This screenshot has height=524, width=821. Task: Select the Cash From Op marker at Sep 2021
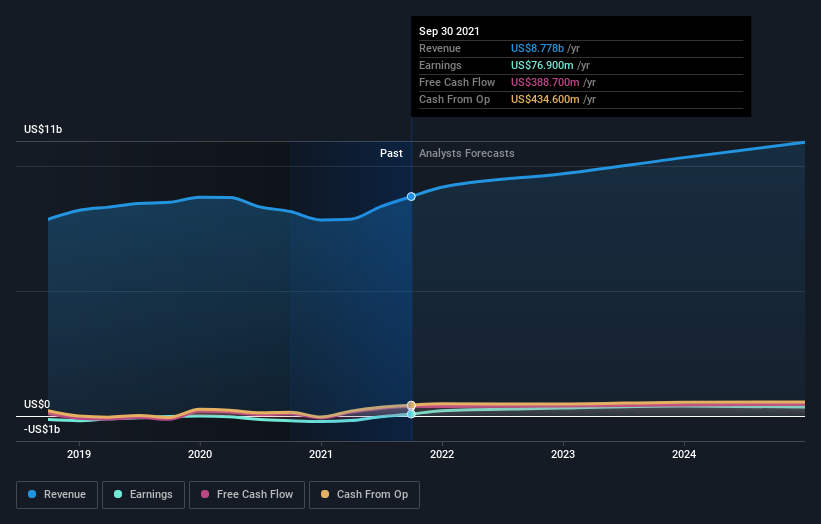(411, 405)
